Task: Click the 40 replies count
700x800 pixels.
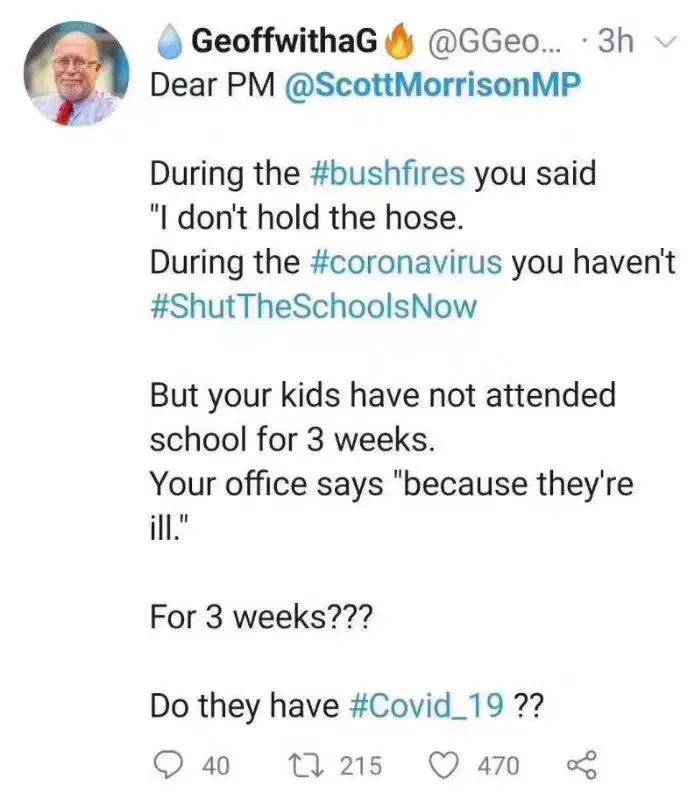Action: click(x=215, y=767)
